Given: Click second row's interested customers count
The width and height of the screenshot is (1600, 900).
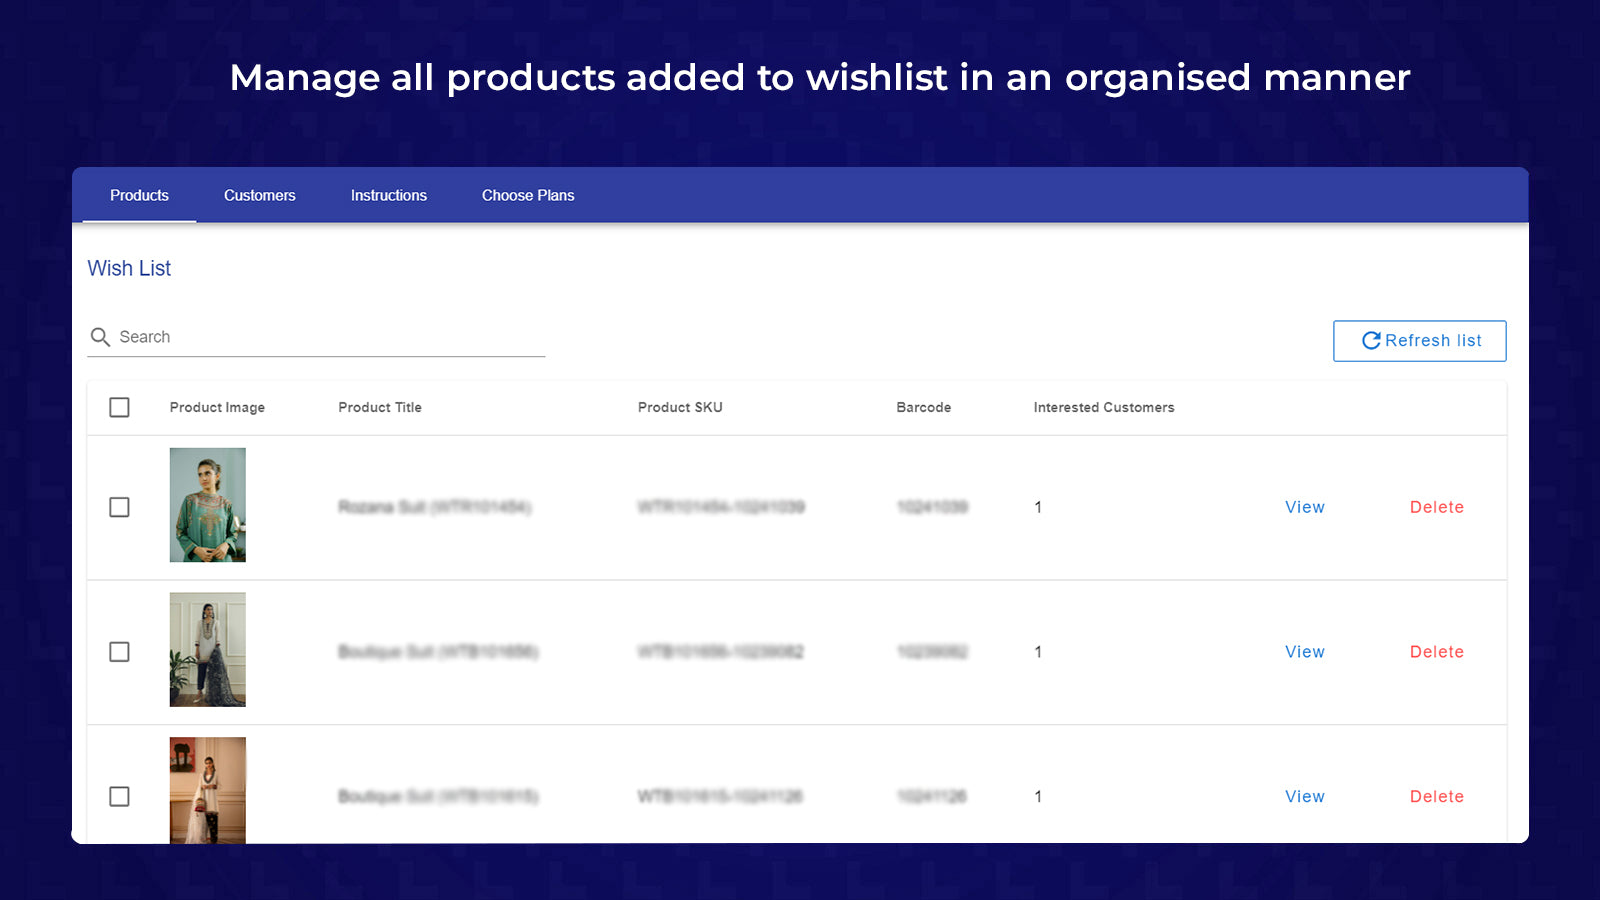Looking at the screenshot, I should [1038, 652].
